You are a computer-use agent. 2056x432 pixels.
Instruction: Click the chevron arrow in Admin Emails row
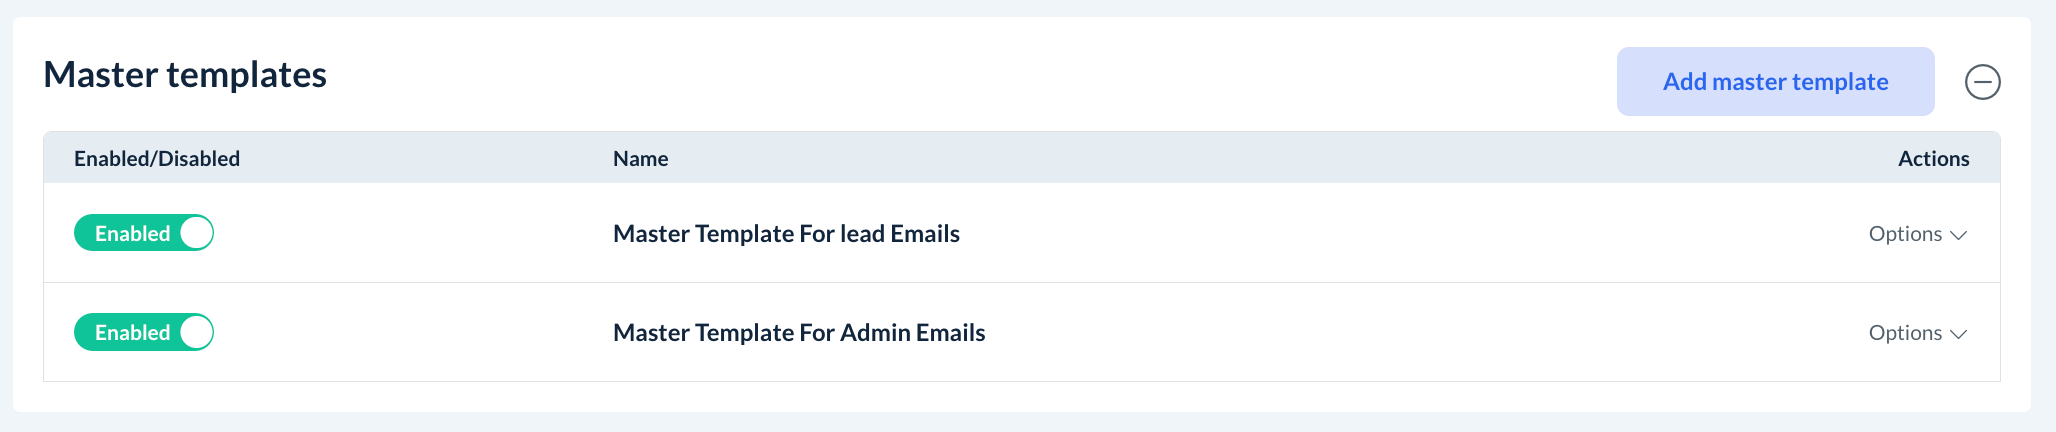pyautogui.click(x=1958, y=334)
